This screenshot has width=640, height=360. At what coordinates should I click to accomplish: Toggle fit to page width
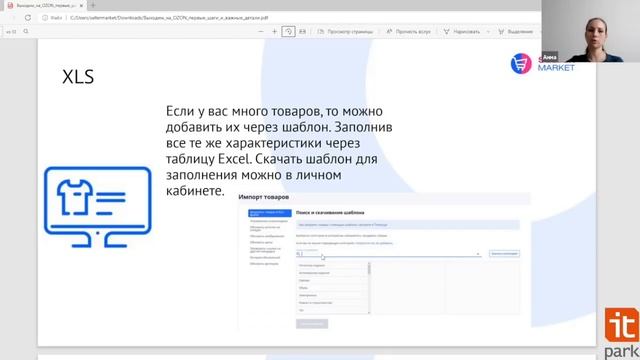coord(302,31)
